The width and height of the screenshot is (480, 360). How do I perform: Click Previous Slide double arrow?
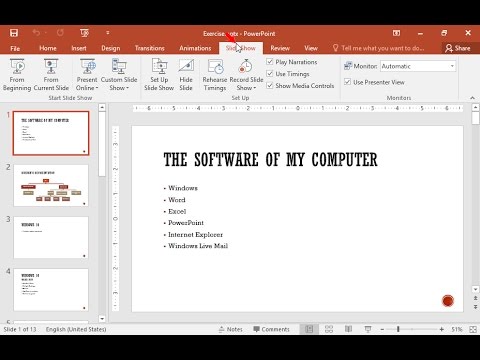click(x=476, y=298)
